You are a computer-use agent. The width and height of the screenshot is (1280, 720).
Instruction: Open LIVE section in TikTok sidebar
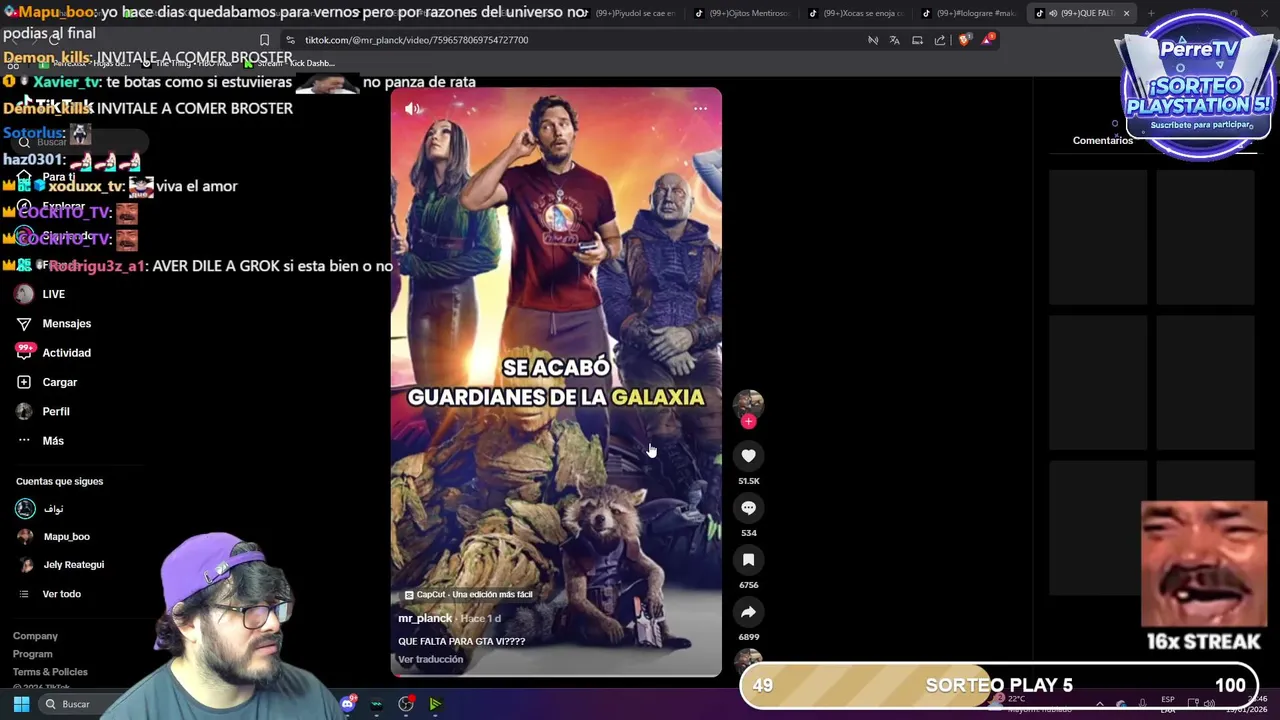point(53,294)
